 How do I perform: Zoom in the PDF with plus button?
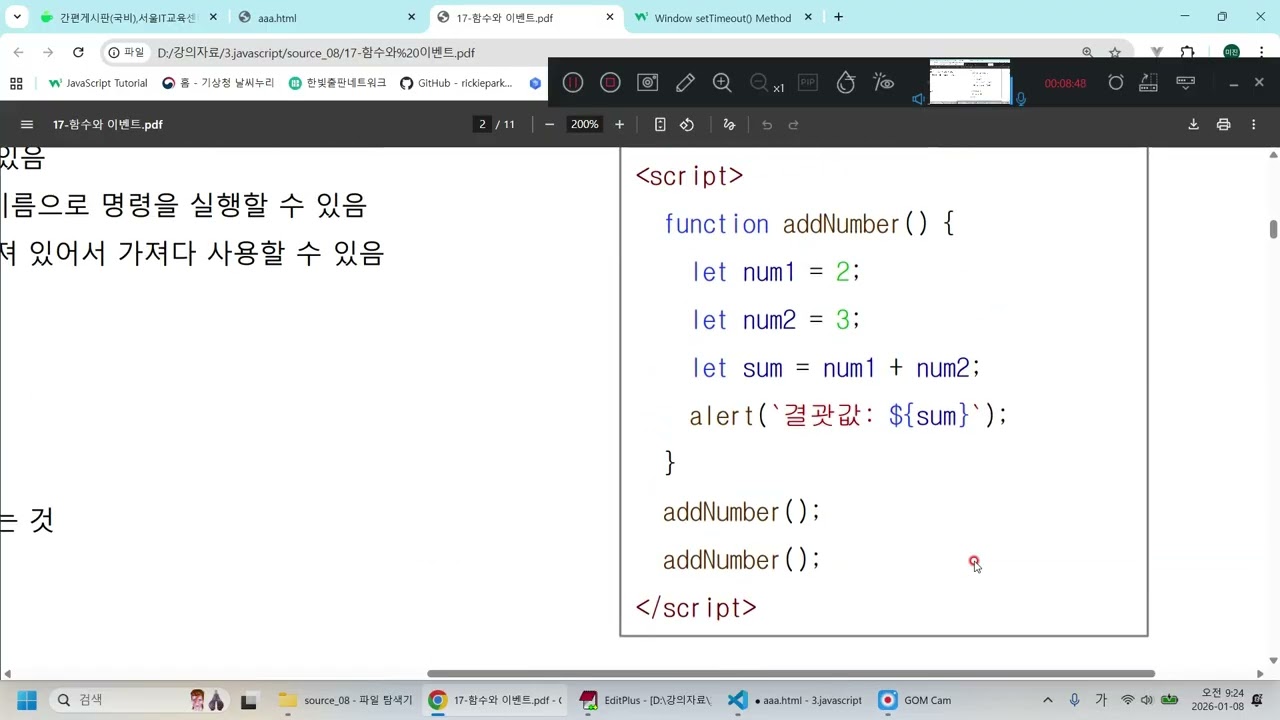pos(619,125)
